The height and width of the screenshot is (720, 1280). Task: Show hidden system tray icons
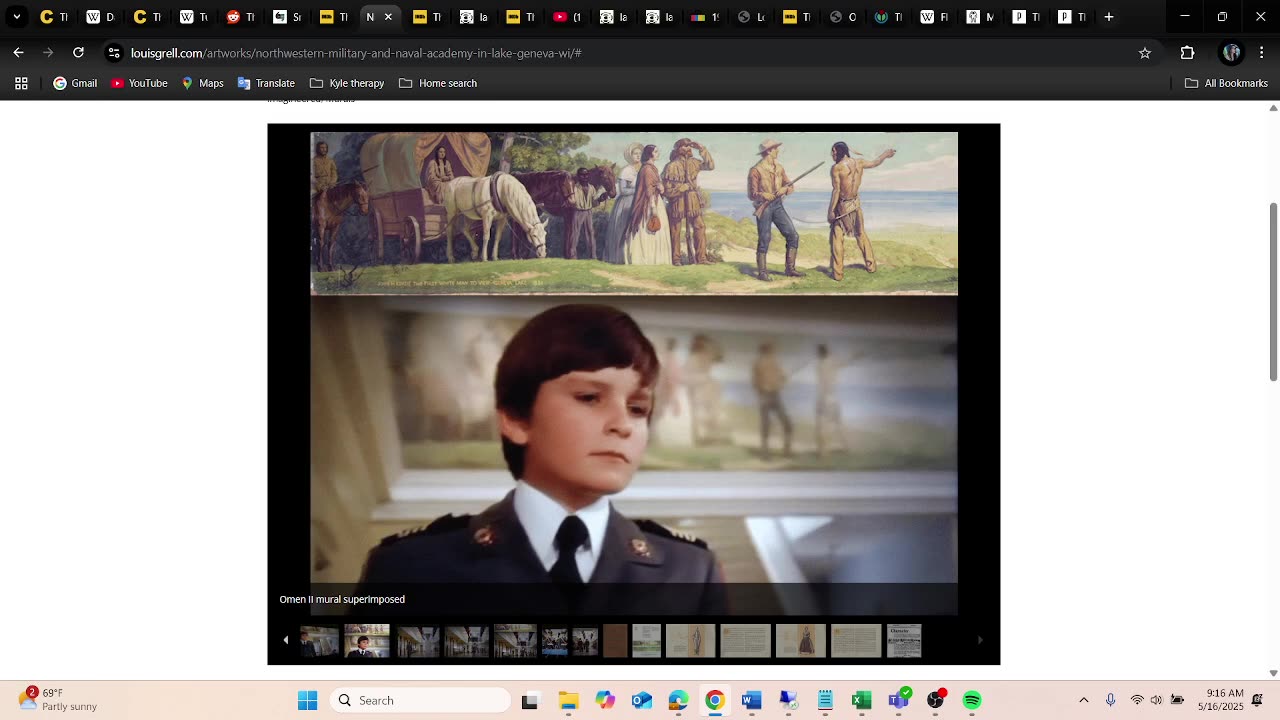coord(1084,700)
